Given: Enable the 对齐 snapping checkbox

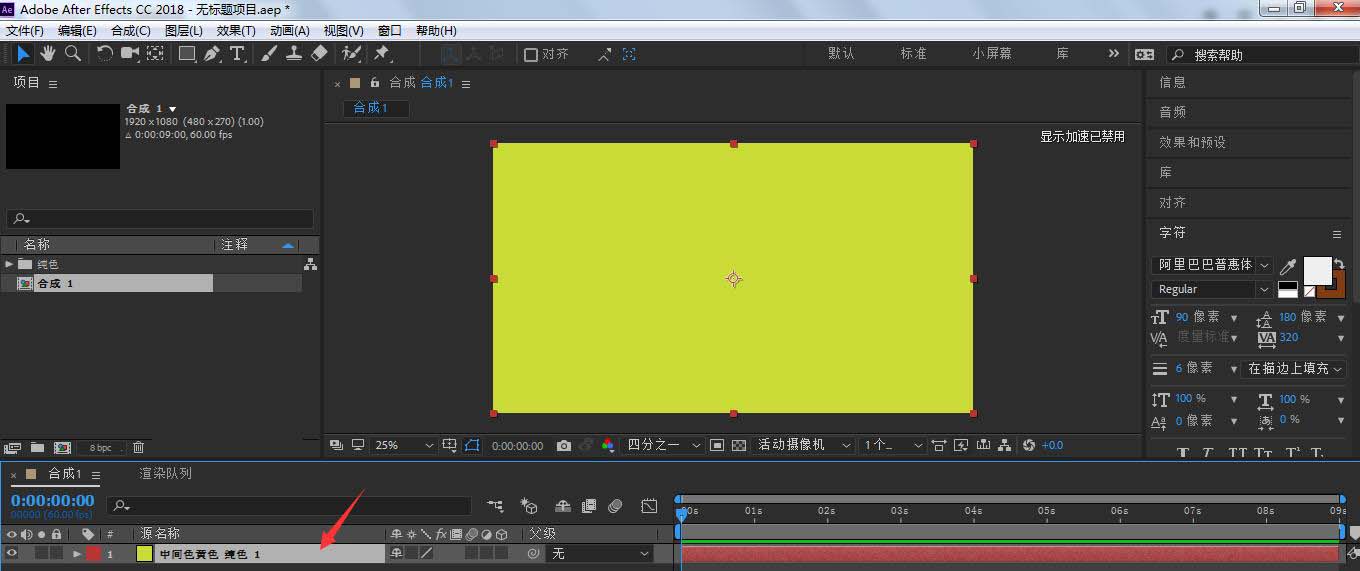Looking at the screenshot, I should pyautogui.click(x=531, y=54).
